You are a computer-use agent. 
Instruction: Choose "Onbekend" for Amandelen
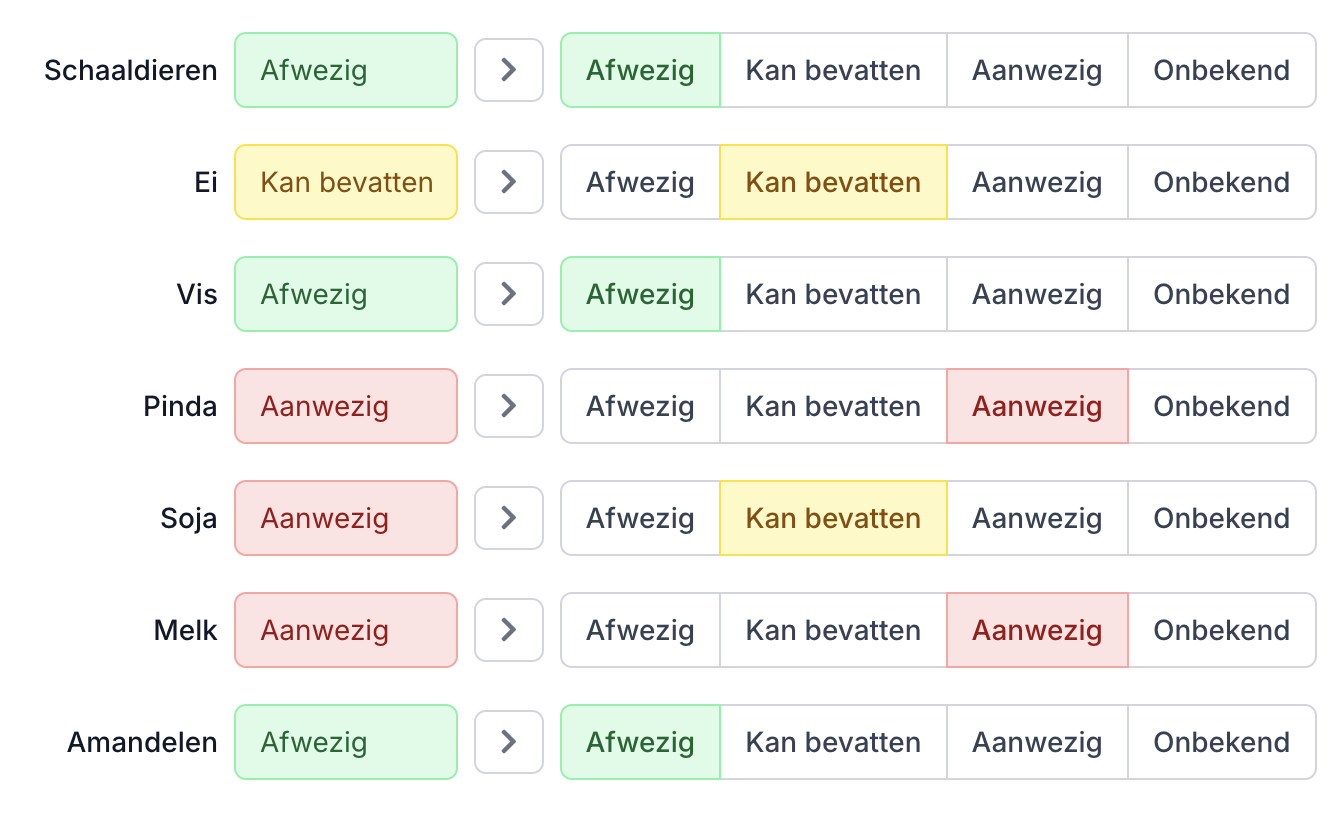tap(1222, 742)
